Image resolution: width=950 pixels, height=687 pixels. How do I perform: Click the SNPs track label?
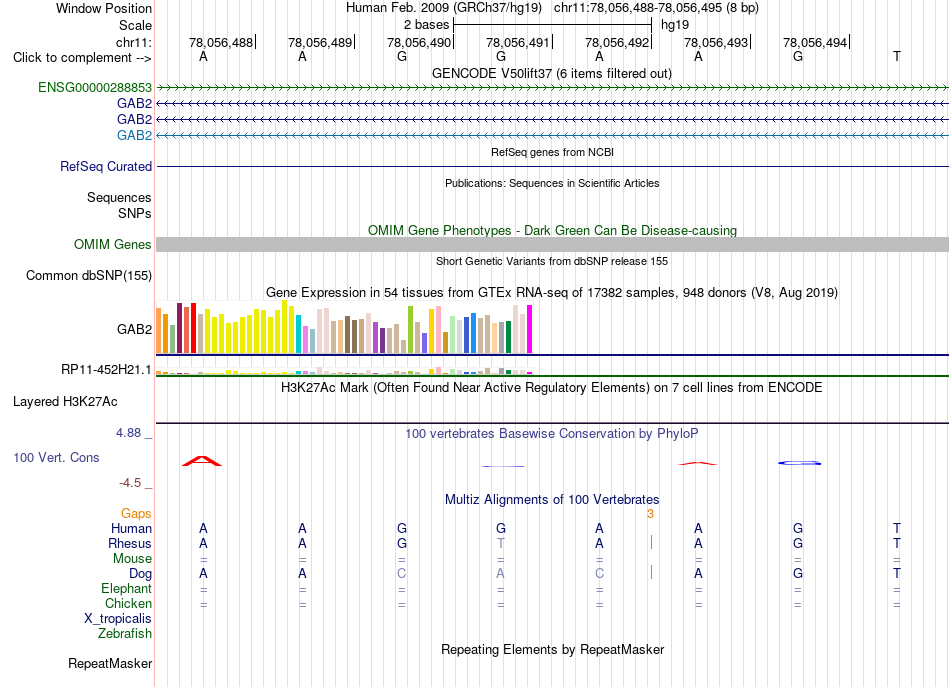[135, 213]
